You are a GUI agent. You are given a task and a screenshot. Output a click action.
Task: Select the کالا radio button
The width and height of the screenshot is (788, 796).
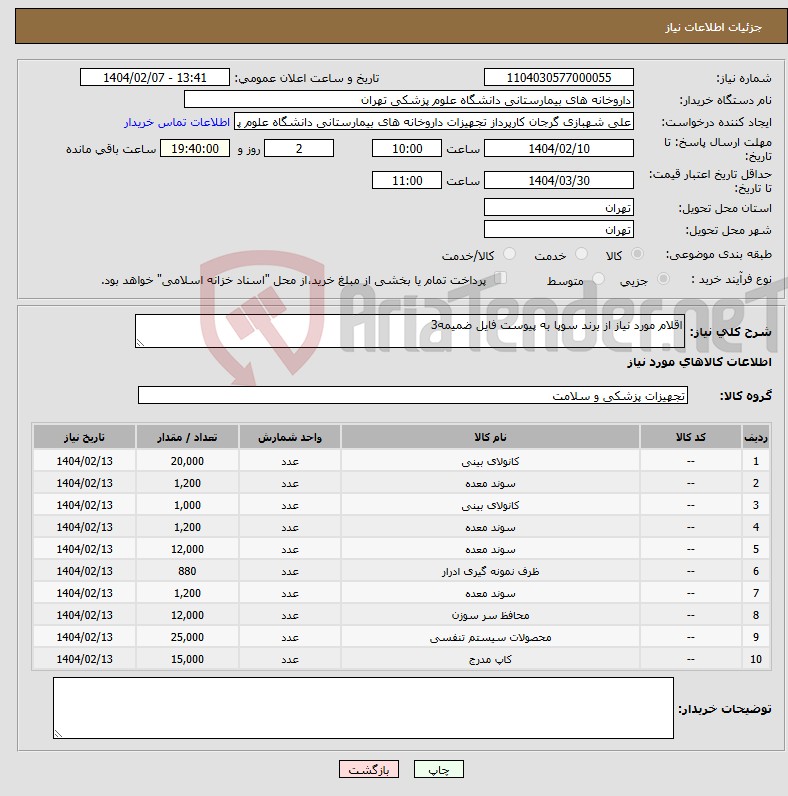click(x=637, y=254)
